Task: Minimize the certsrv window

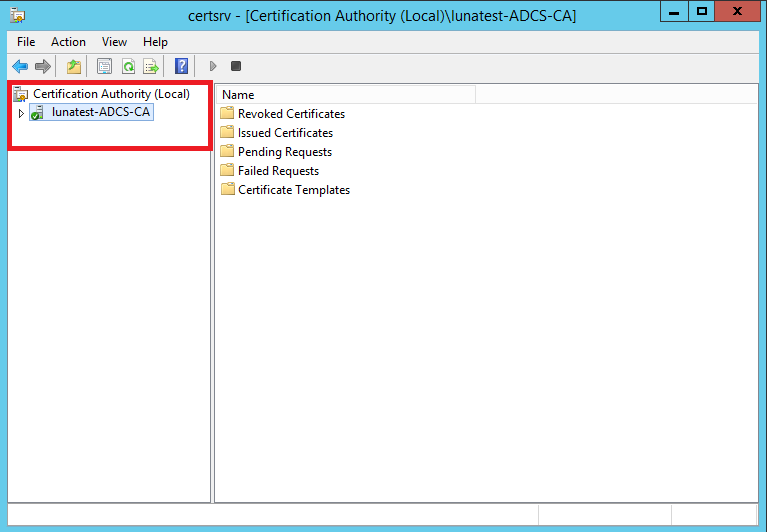Action: pos(674,11)
